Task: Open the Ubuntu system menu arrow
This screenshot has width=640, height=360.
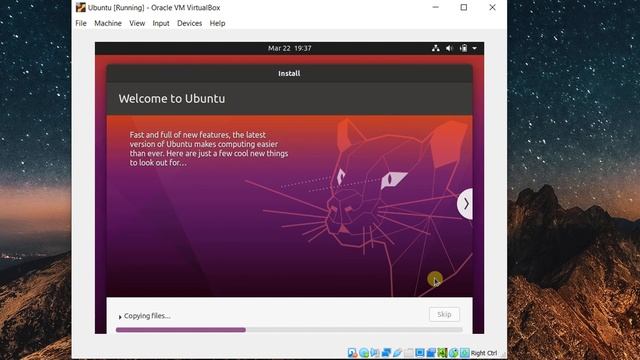Action: [475, 48]
